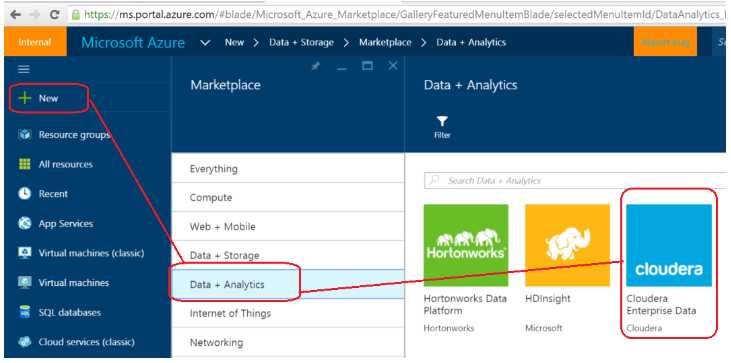
Task: Choose Everything category in Marketplace
Action: [288, 168]
